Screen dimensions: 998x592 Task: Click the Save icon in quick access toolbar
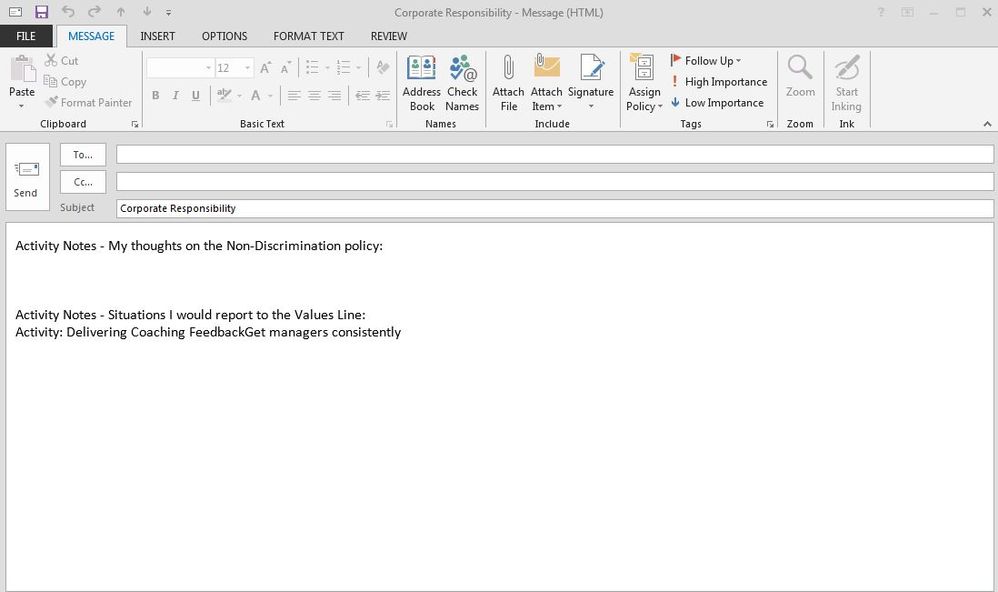click(x=41, y=12)
